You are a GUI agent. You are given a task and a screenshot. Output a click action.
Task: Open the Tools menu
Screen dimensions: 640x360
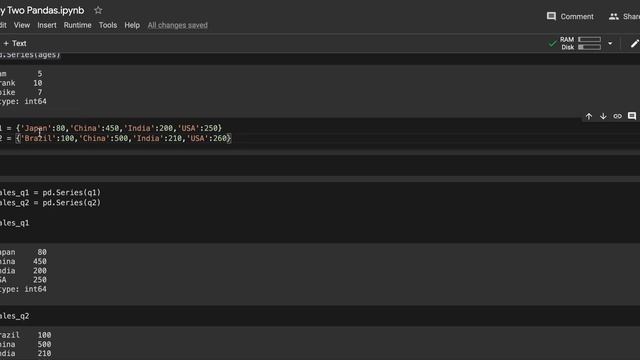pos(108,25)
